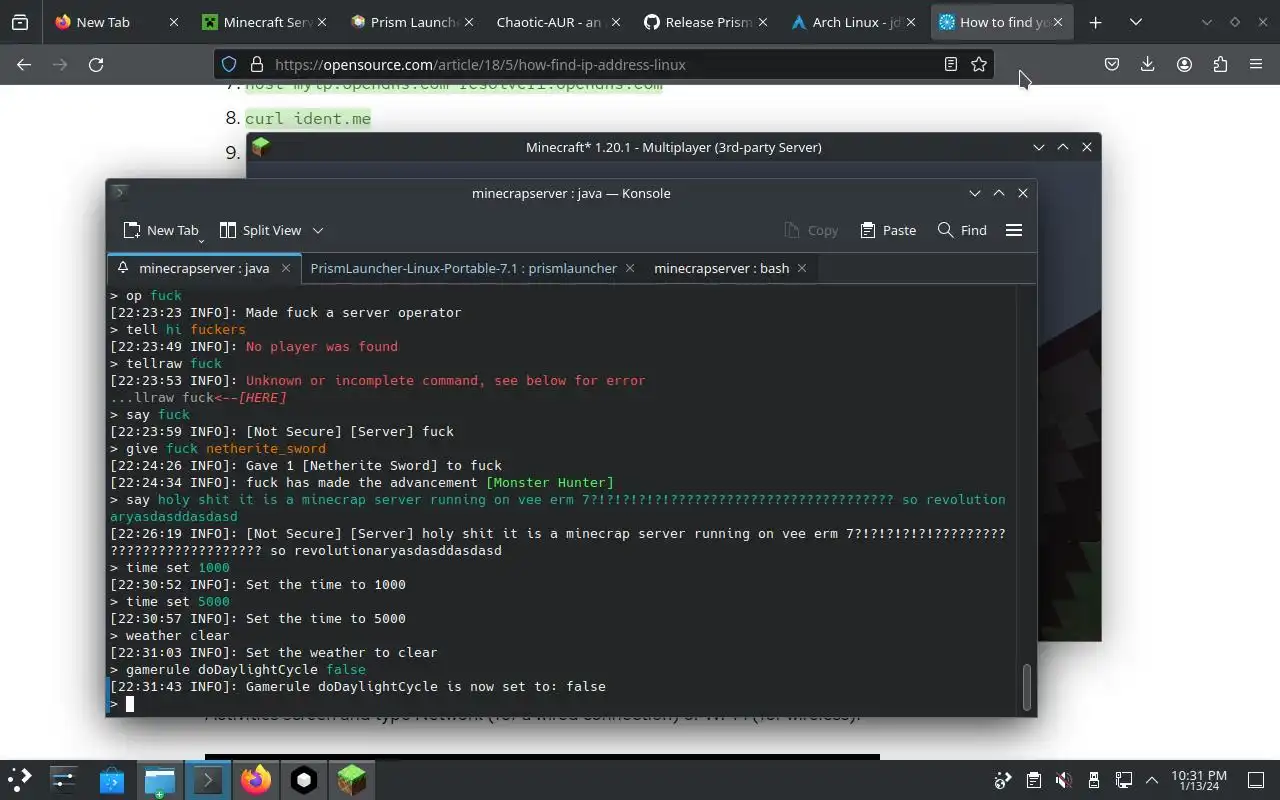Open the KDE application launcher
Screen dimensions: 1280x800
tap(20, 779)
